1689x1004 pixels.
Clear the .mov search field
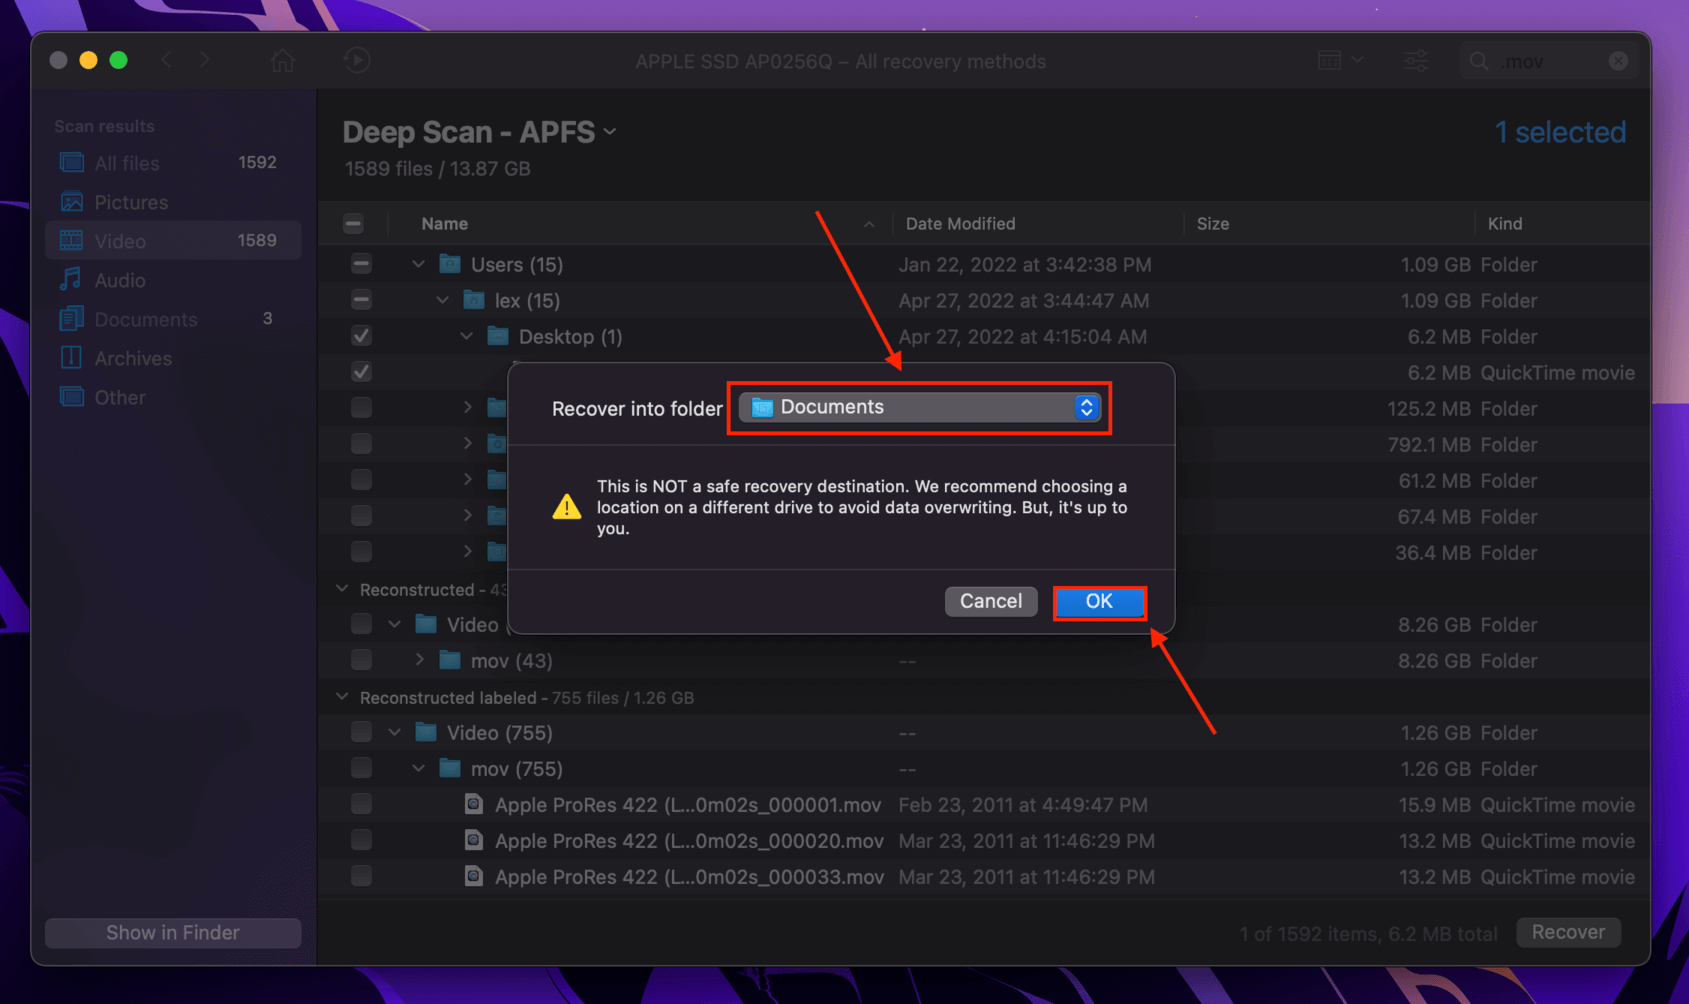coord(1618,61)
